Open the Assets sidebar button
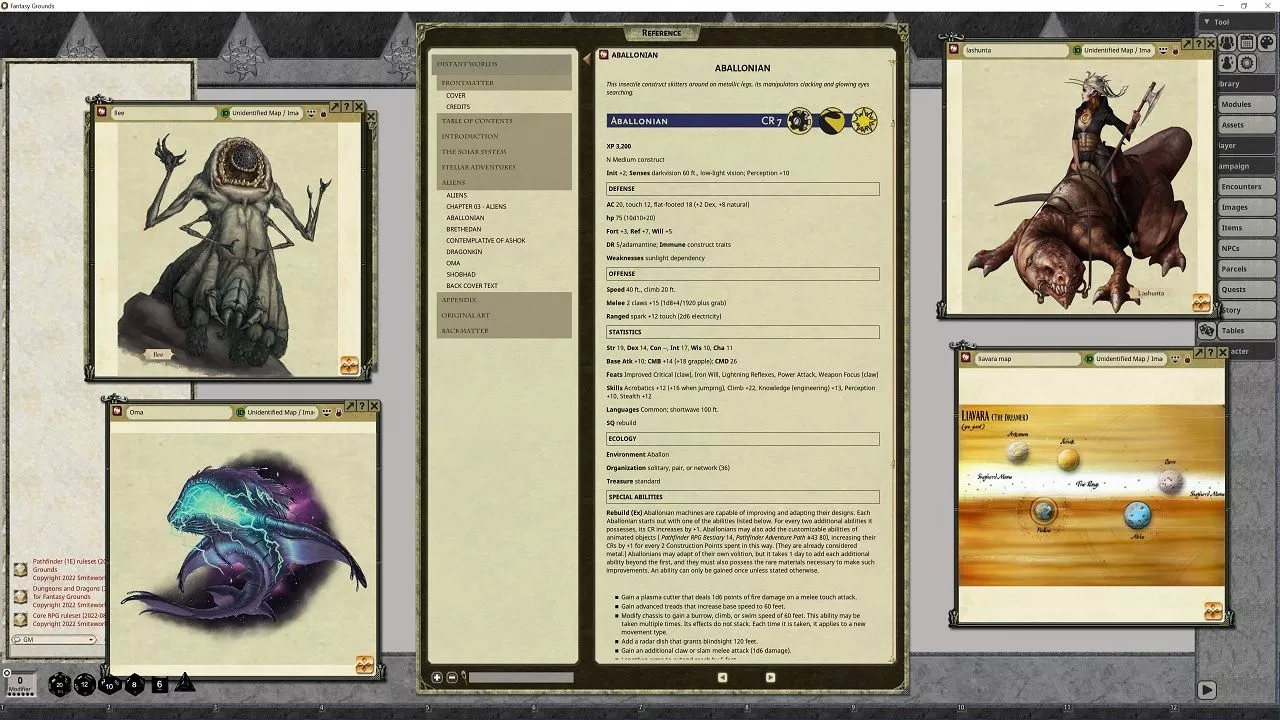Image resolution: width=1280 pixels, height=720 pixels. pyautogui.click(x=1246, y=125)
